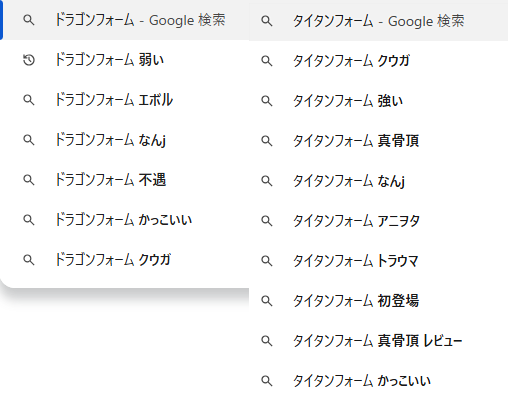Choose the ドラゴンフォーム なんj suggestion
The image size is (508, 395).
(x=125, y=140)
